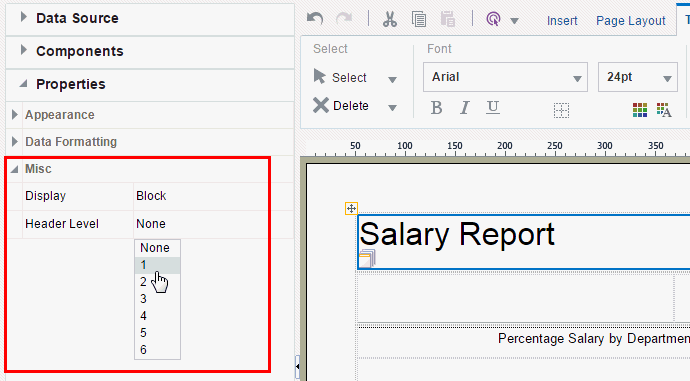Image resolution: width=690 pixels, height=381 pixels.
Task: Click the Delete X button
Action: 341,106
